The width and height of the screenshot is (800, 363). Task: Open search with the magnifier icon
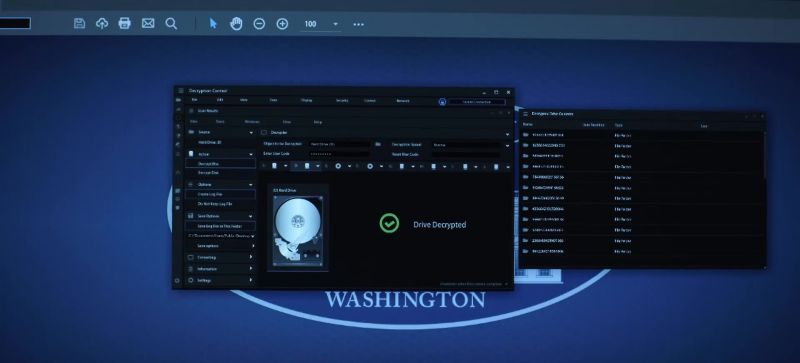(171, 23)
